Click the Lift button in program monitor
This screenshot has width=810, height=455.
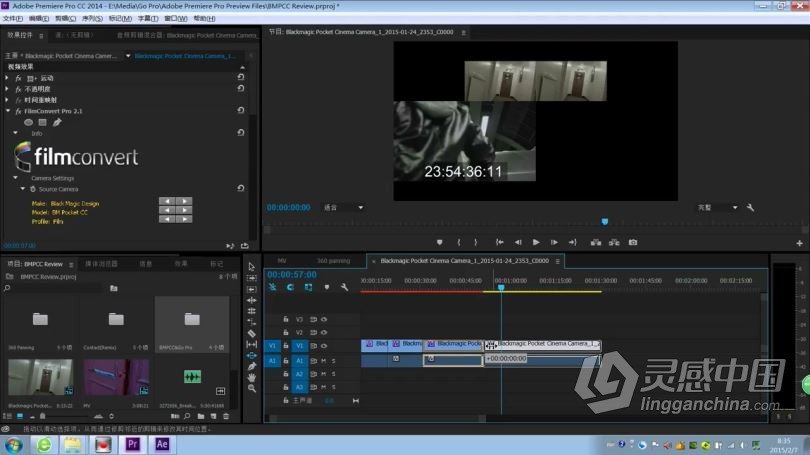[596, 242]
